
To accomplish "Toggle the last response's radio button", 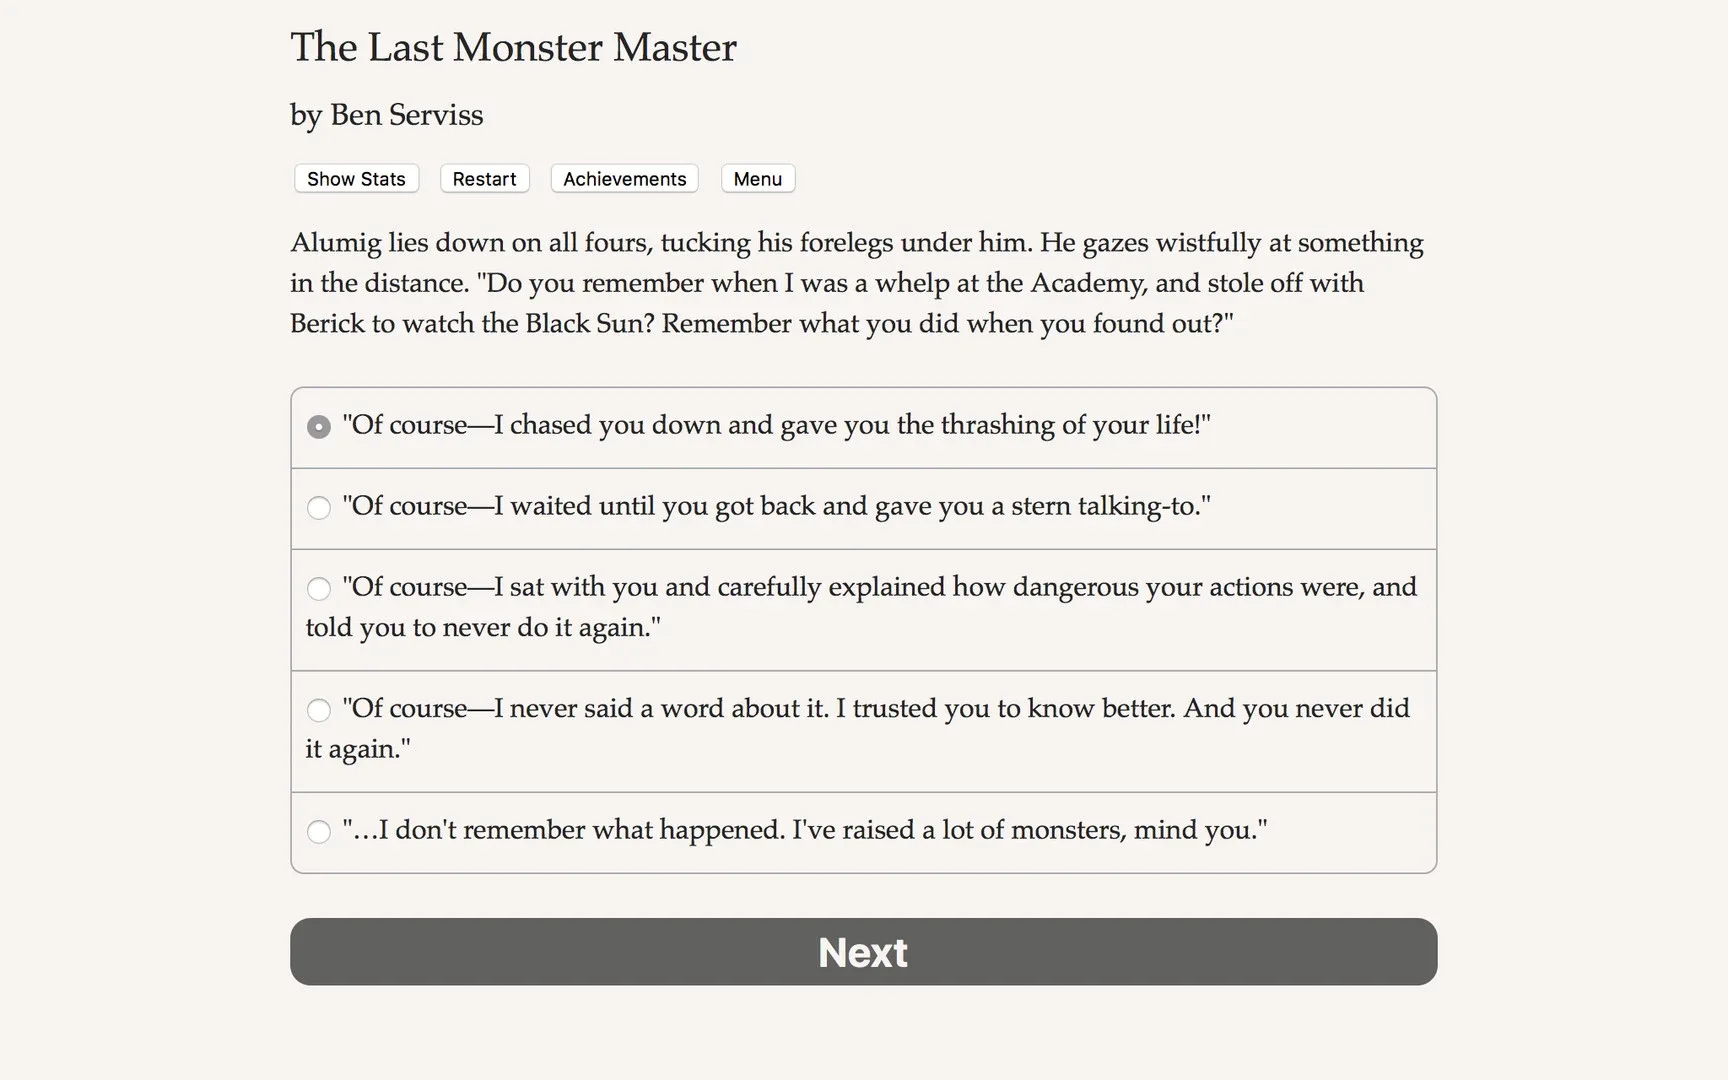I will point(318,831).
